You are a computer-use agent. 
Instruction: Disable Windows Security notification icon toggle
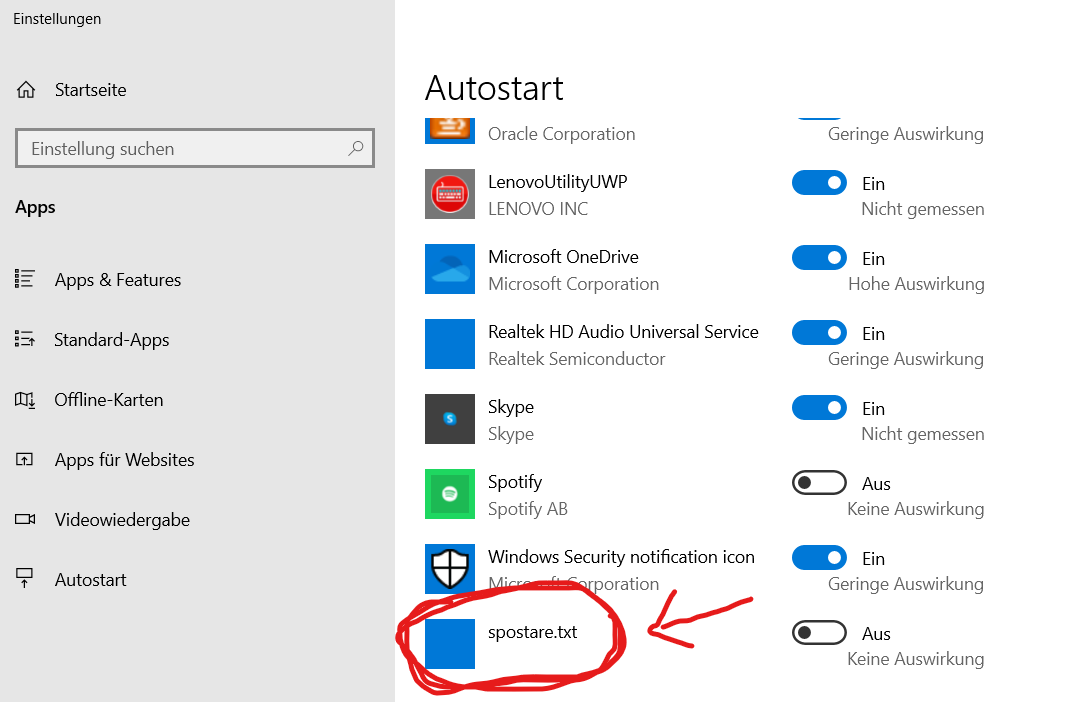pyautogui.click(x=819, y=558)
